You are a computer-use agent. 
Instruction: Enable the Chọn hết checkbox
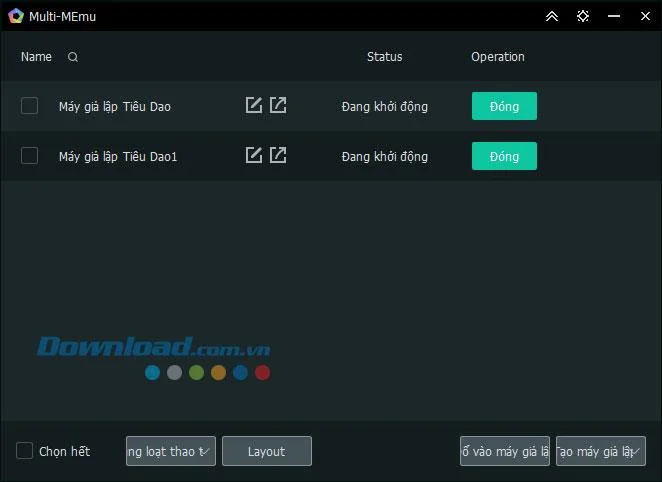[x=24, y=451]
